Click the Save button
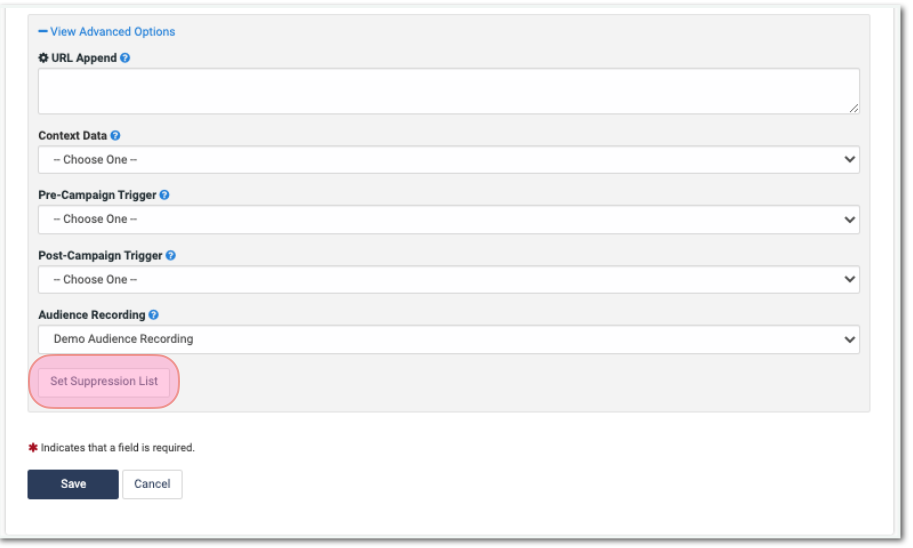The image size is (913, 548). 73,484
